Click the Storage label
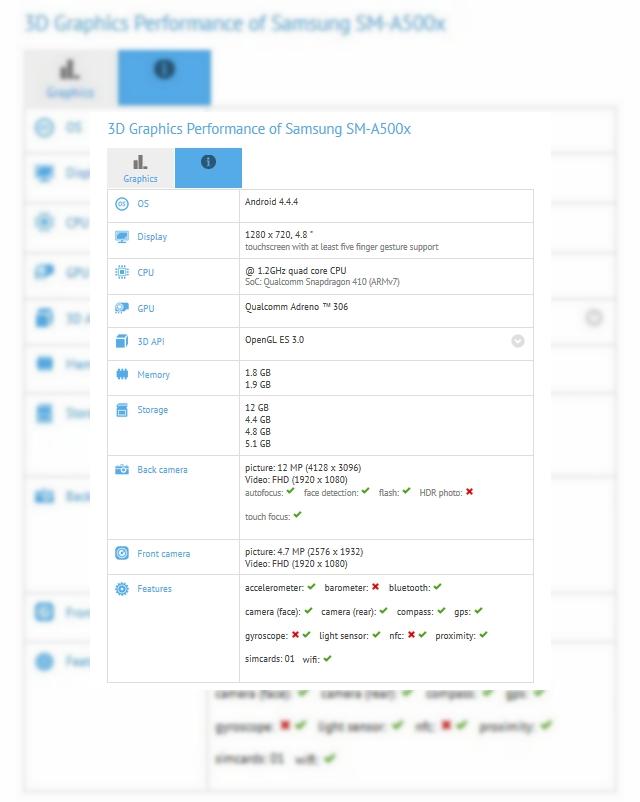The width and height of the screenshot is (640, 802). coord(152,410)
